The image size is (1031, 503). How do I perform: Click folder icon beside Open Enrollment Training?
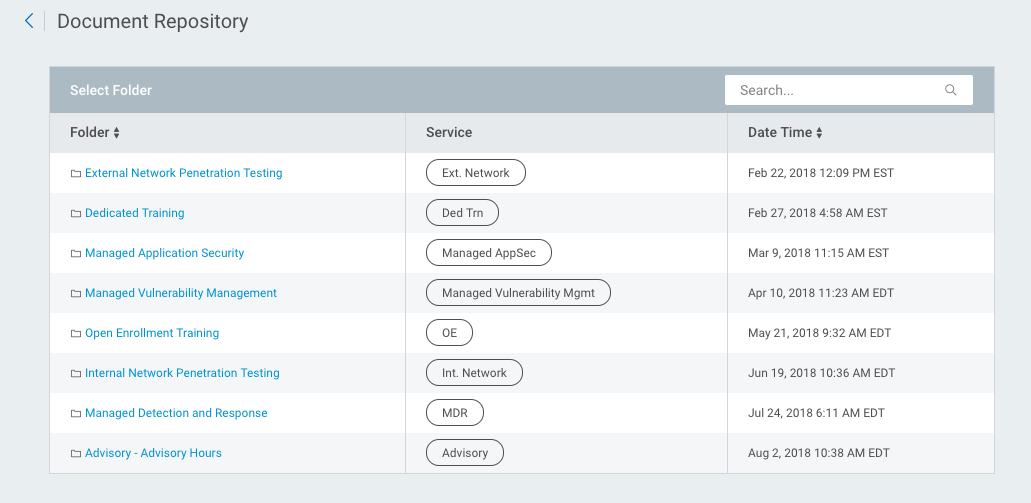76,333
